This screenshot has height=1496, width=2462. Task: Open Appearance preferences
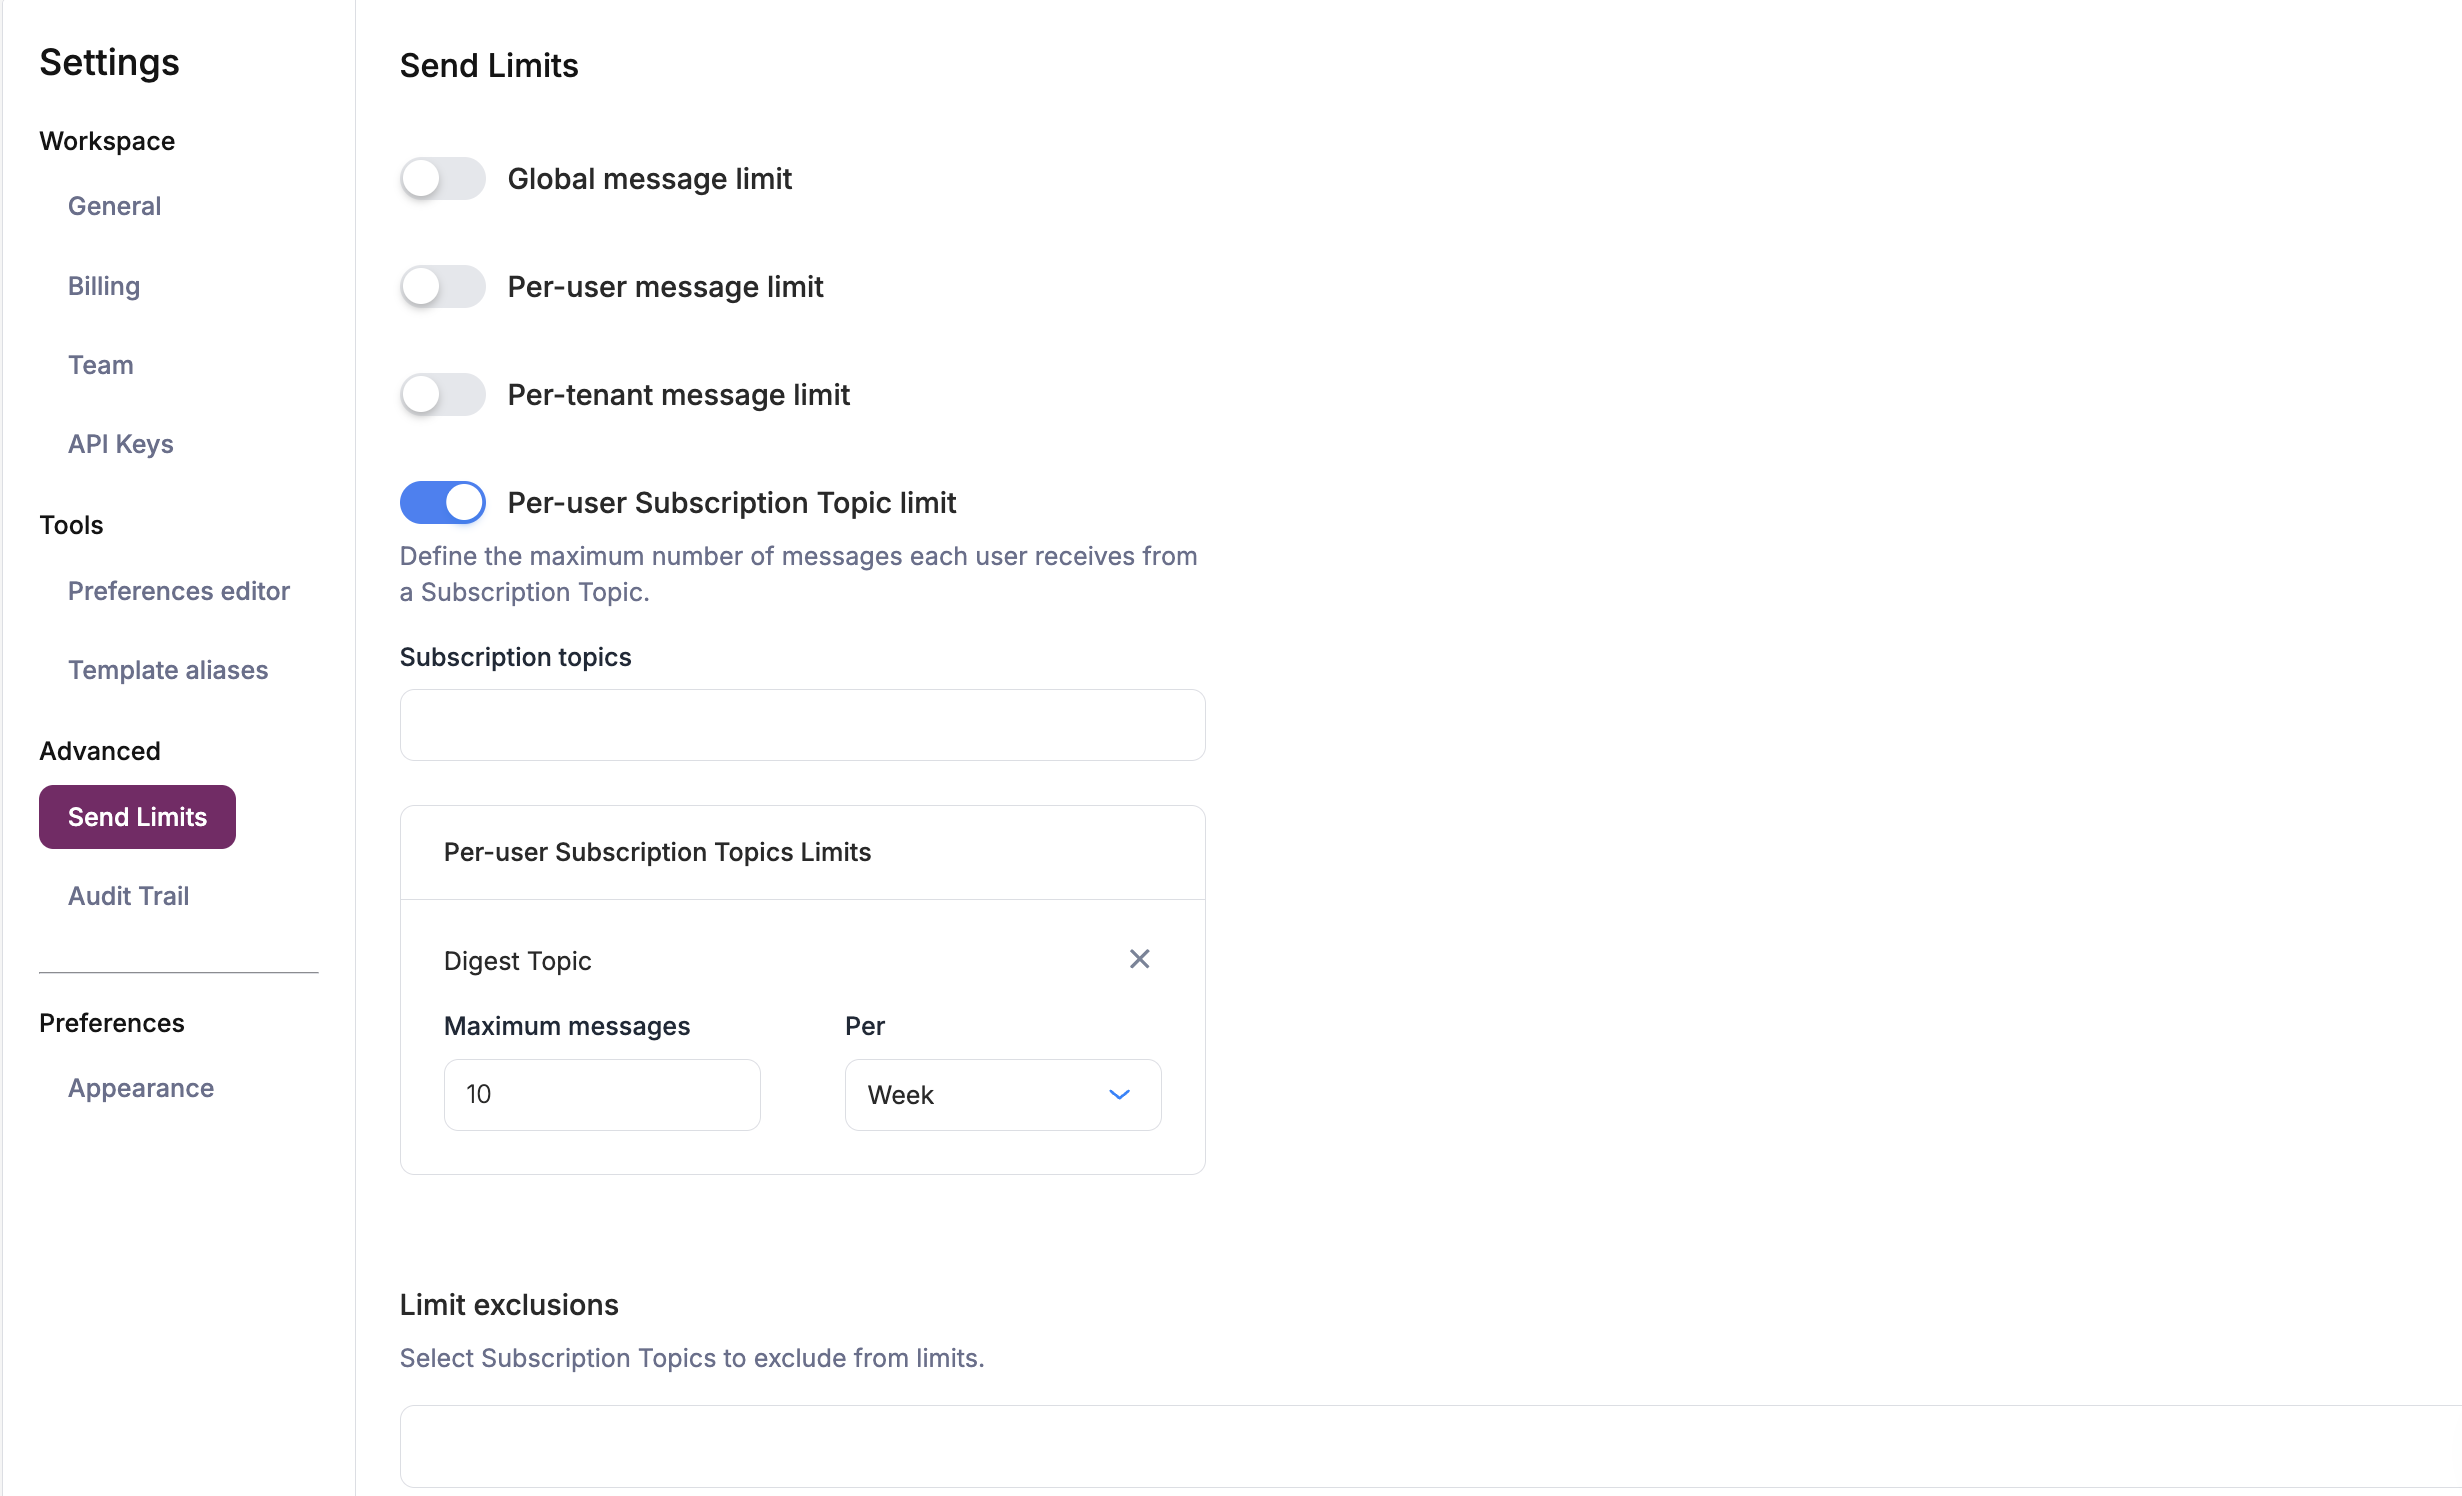point(141,1088)
